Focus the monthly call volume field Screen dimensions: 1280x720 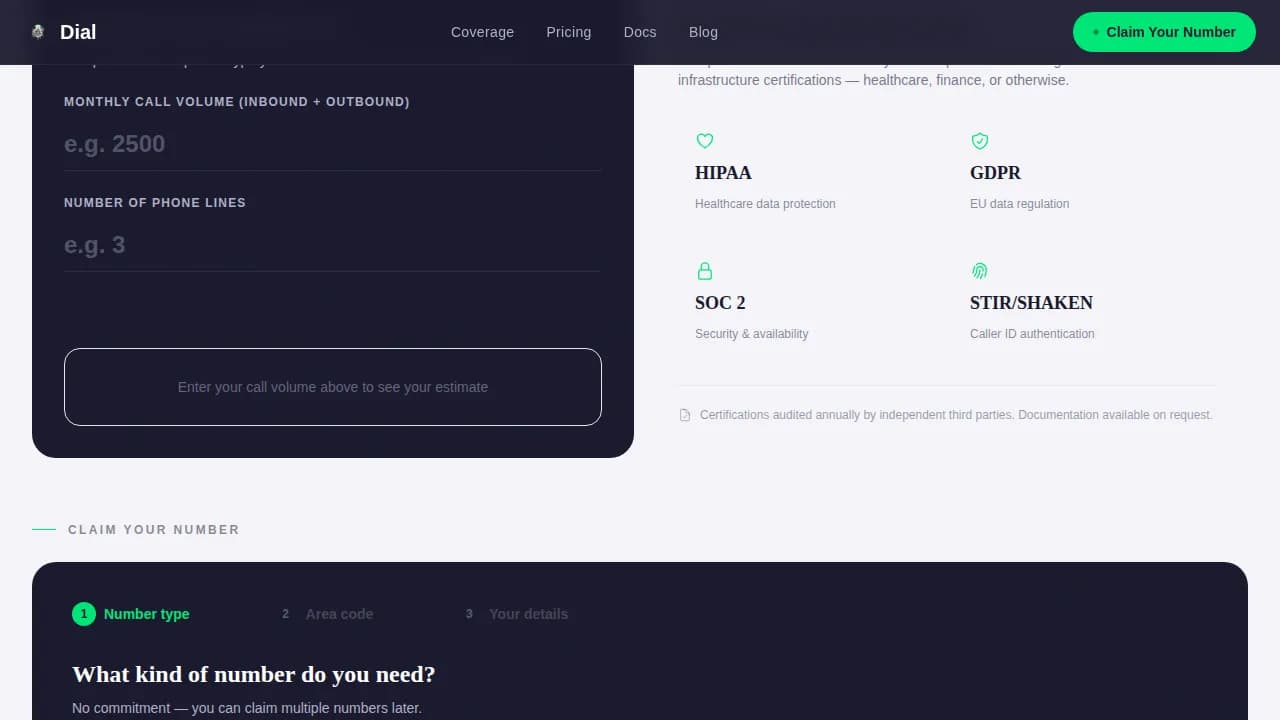[332, 144]
